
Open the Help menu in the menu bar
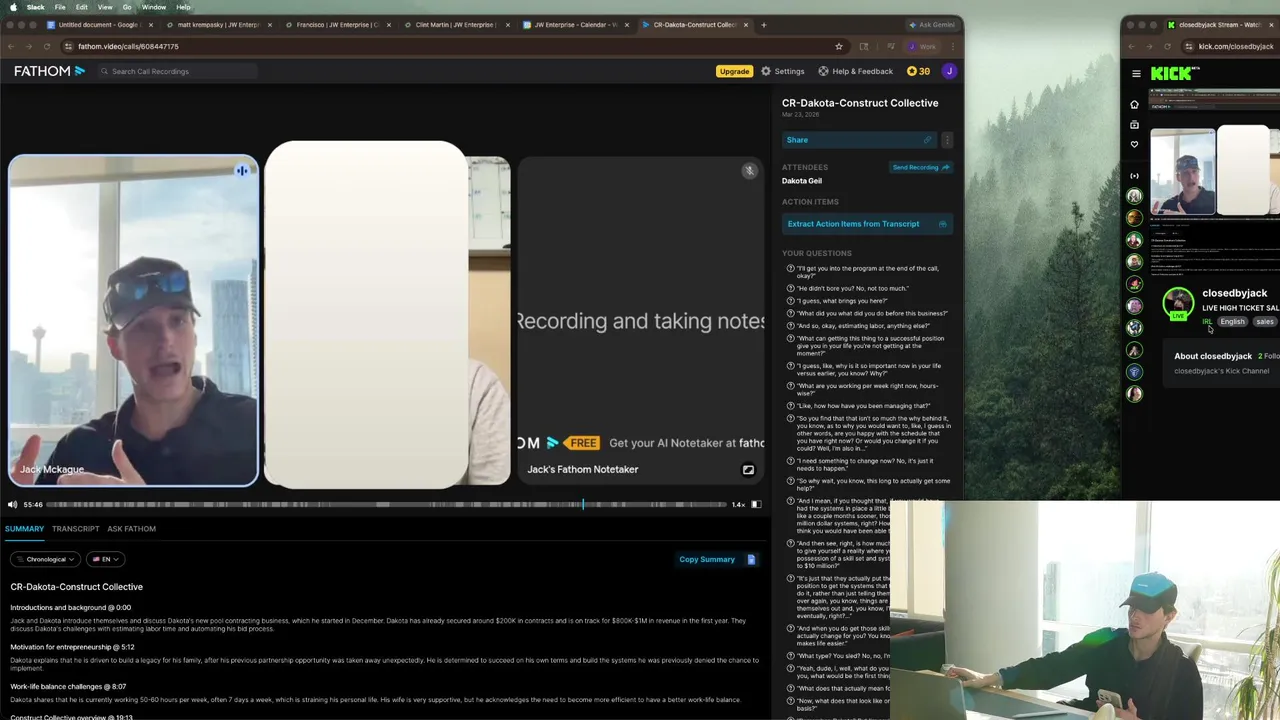point(183,7)
